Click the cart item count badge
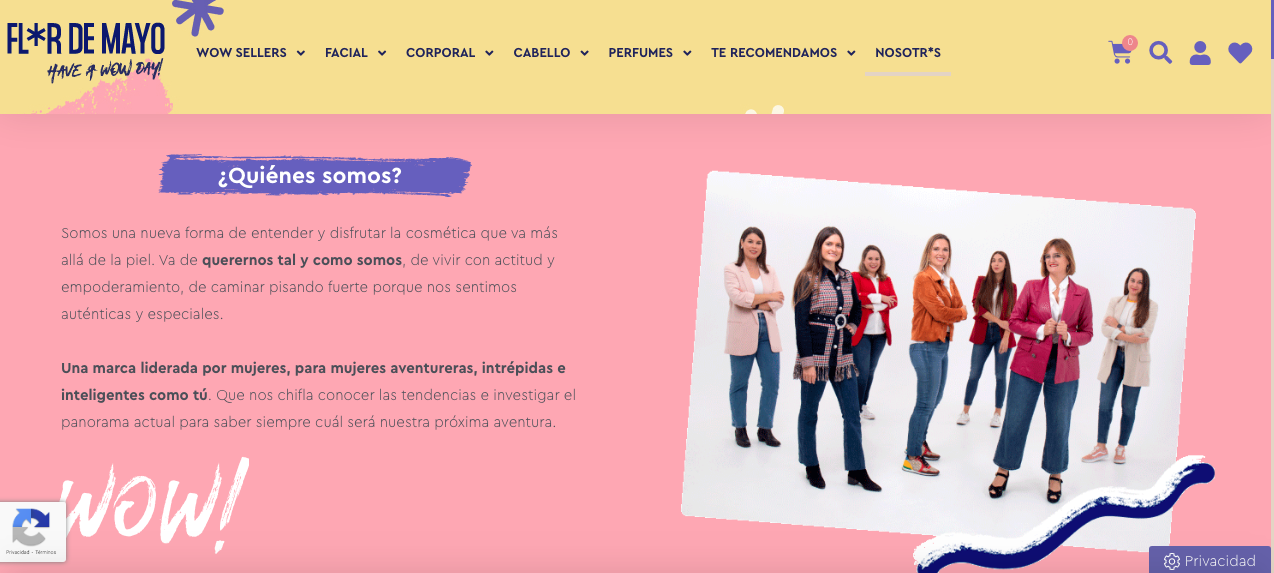Image resolution: width=1274 pixels, height=573 pixels. pos(1130,42)
